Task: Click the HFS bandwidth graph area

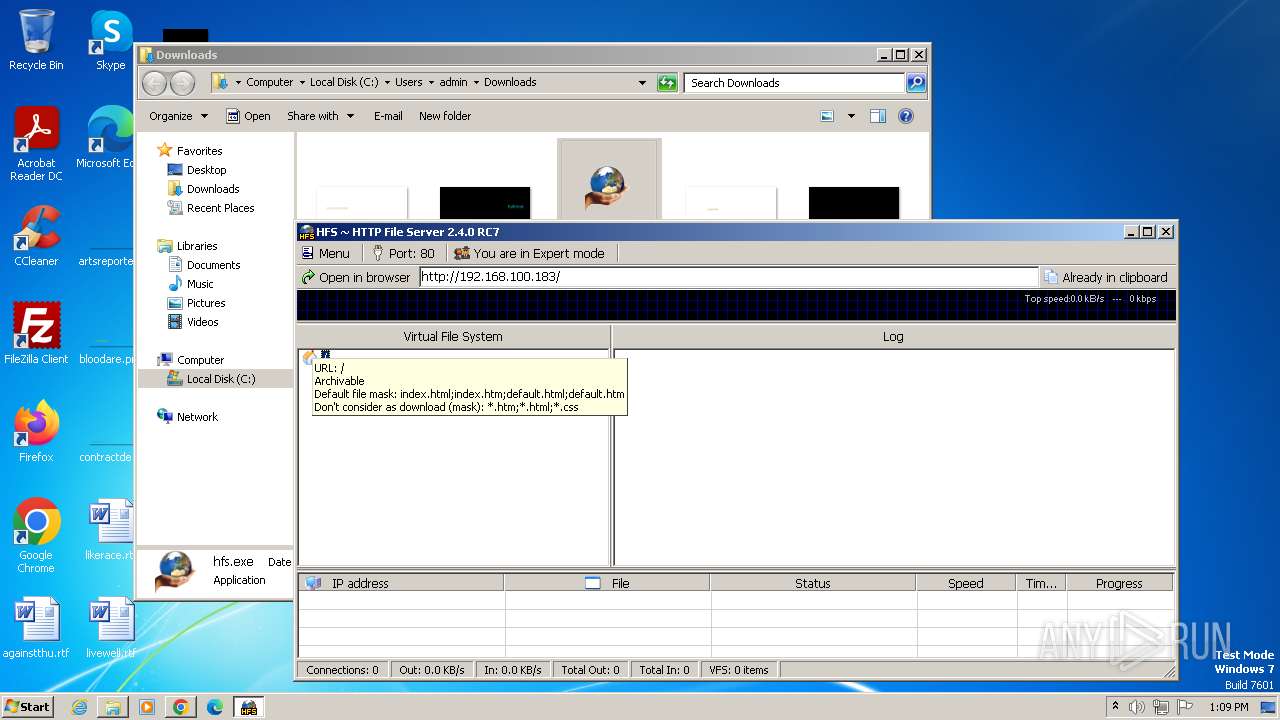Action: click(x=736, y=305)
